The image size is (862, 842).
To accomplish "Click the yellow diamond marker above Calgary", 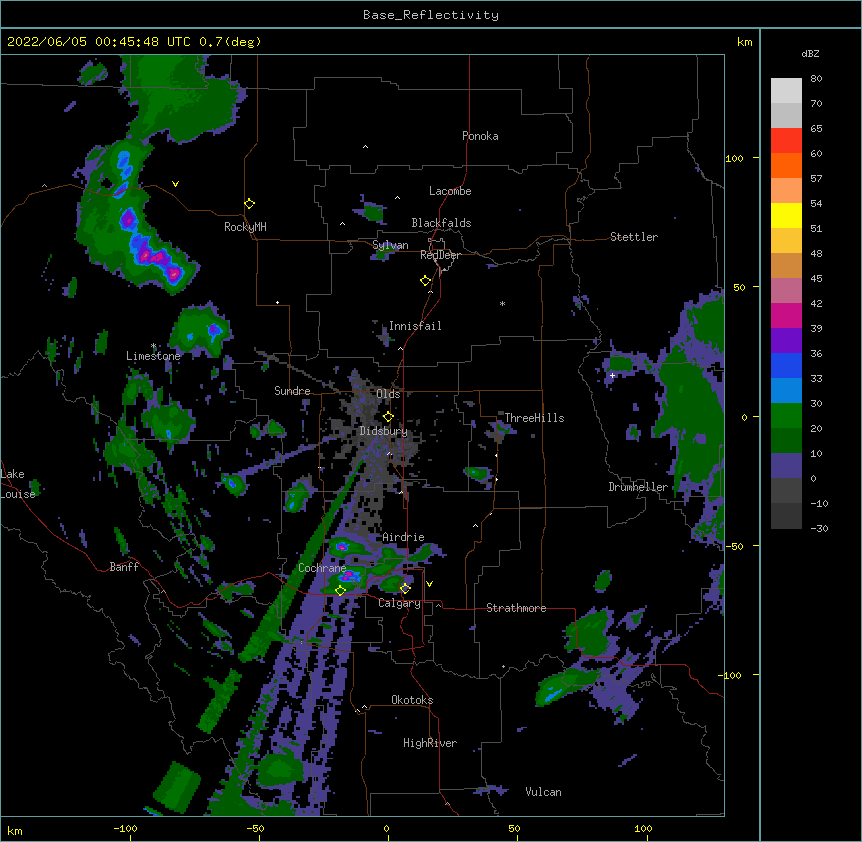I will tap(405, 589).
